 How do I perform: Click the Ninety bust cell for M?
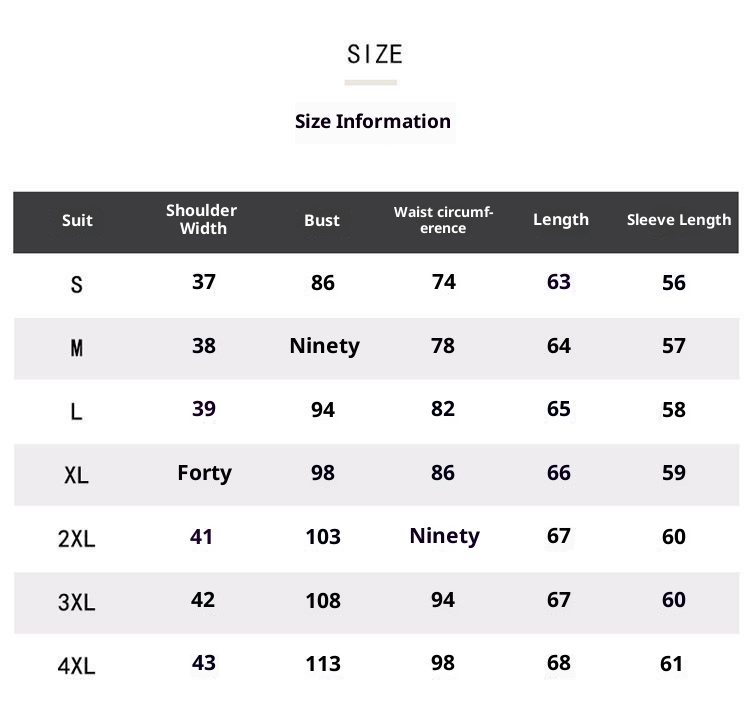click(x=324, y=346)
